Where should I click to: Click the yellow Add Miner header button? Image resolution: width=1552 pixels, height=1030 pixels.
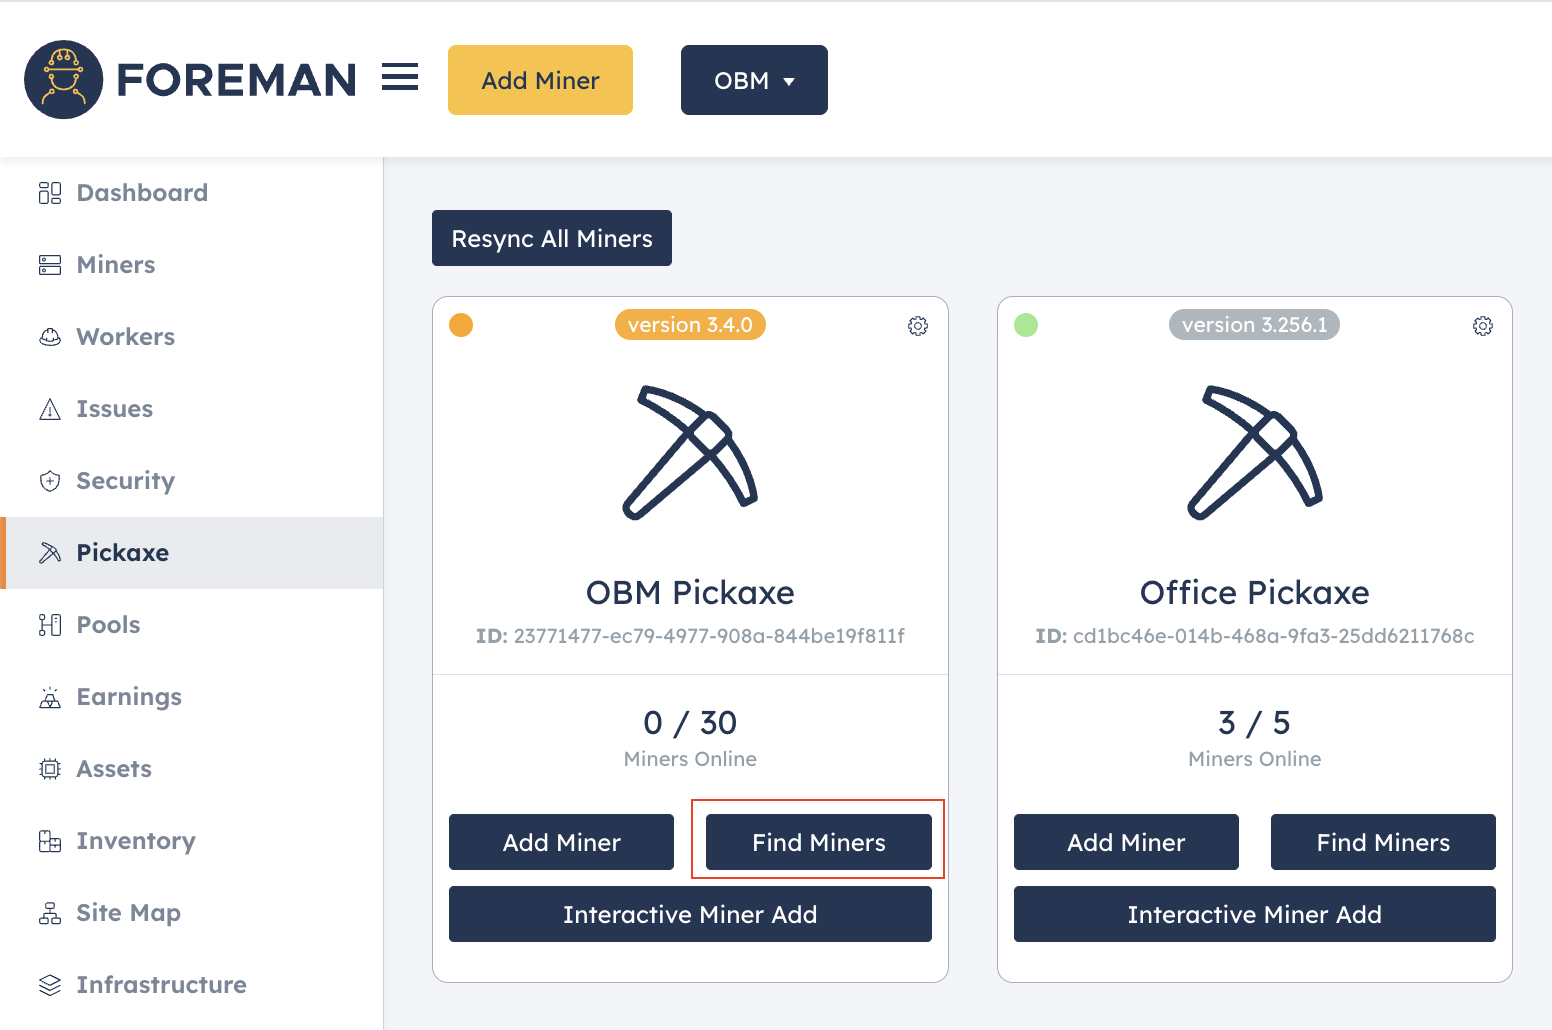pyautogui.click(x=540, y=80)
